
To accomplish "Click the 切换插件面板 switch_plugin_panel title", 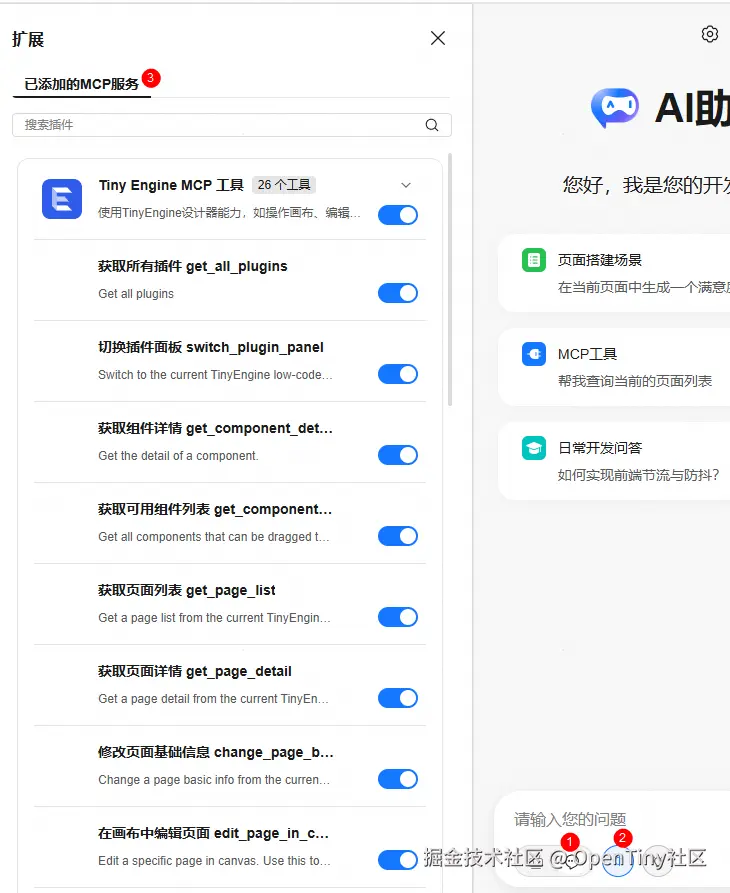I will (x=211, y=347).
